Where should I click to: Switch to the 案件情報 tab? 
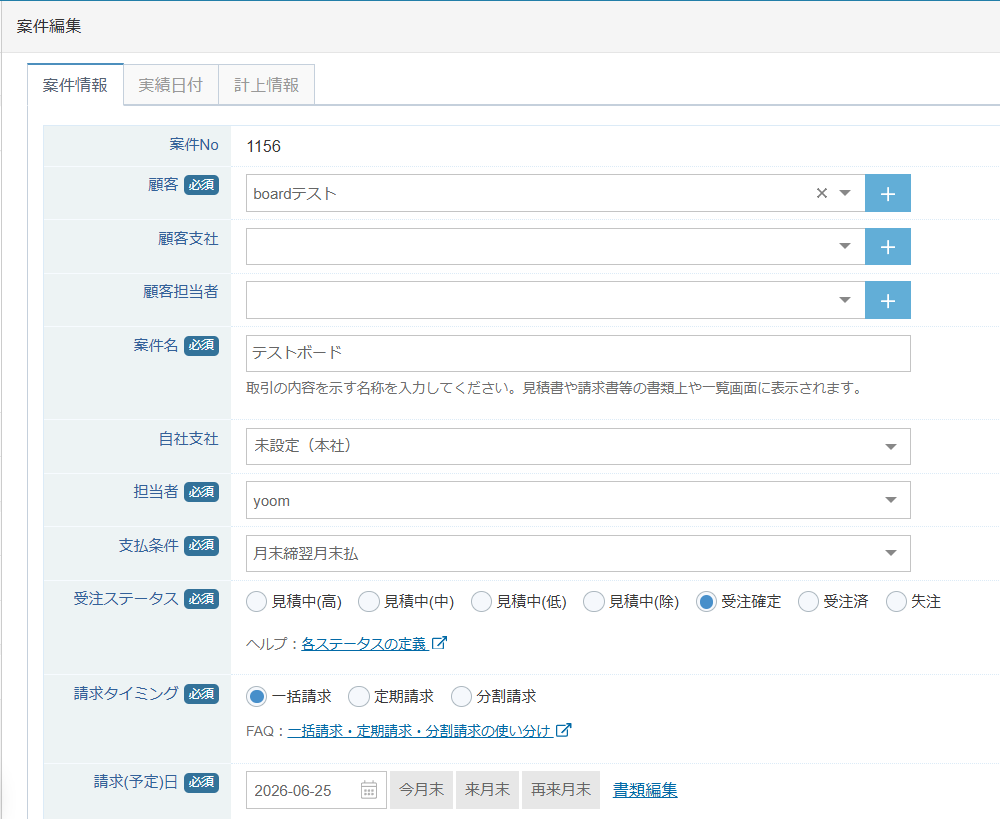click(75, 85)
